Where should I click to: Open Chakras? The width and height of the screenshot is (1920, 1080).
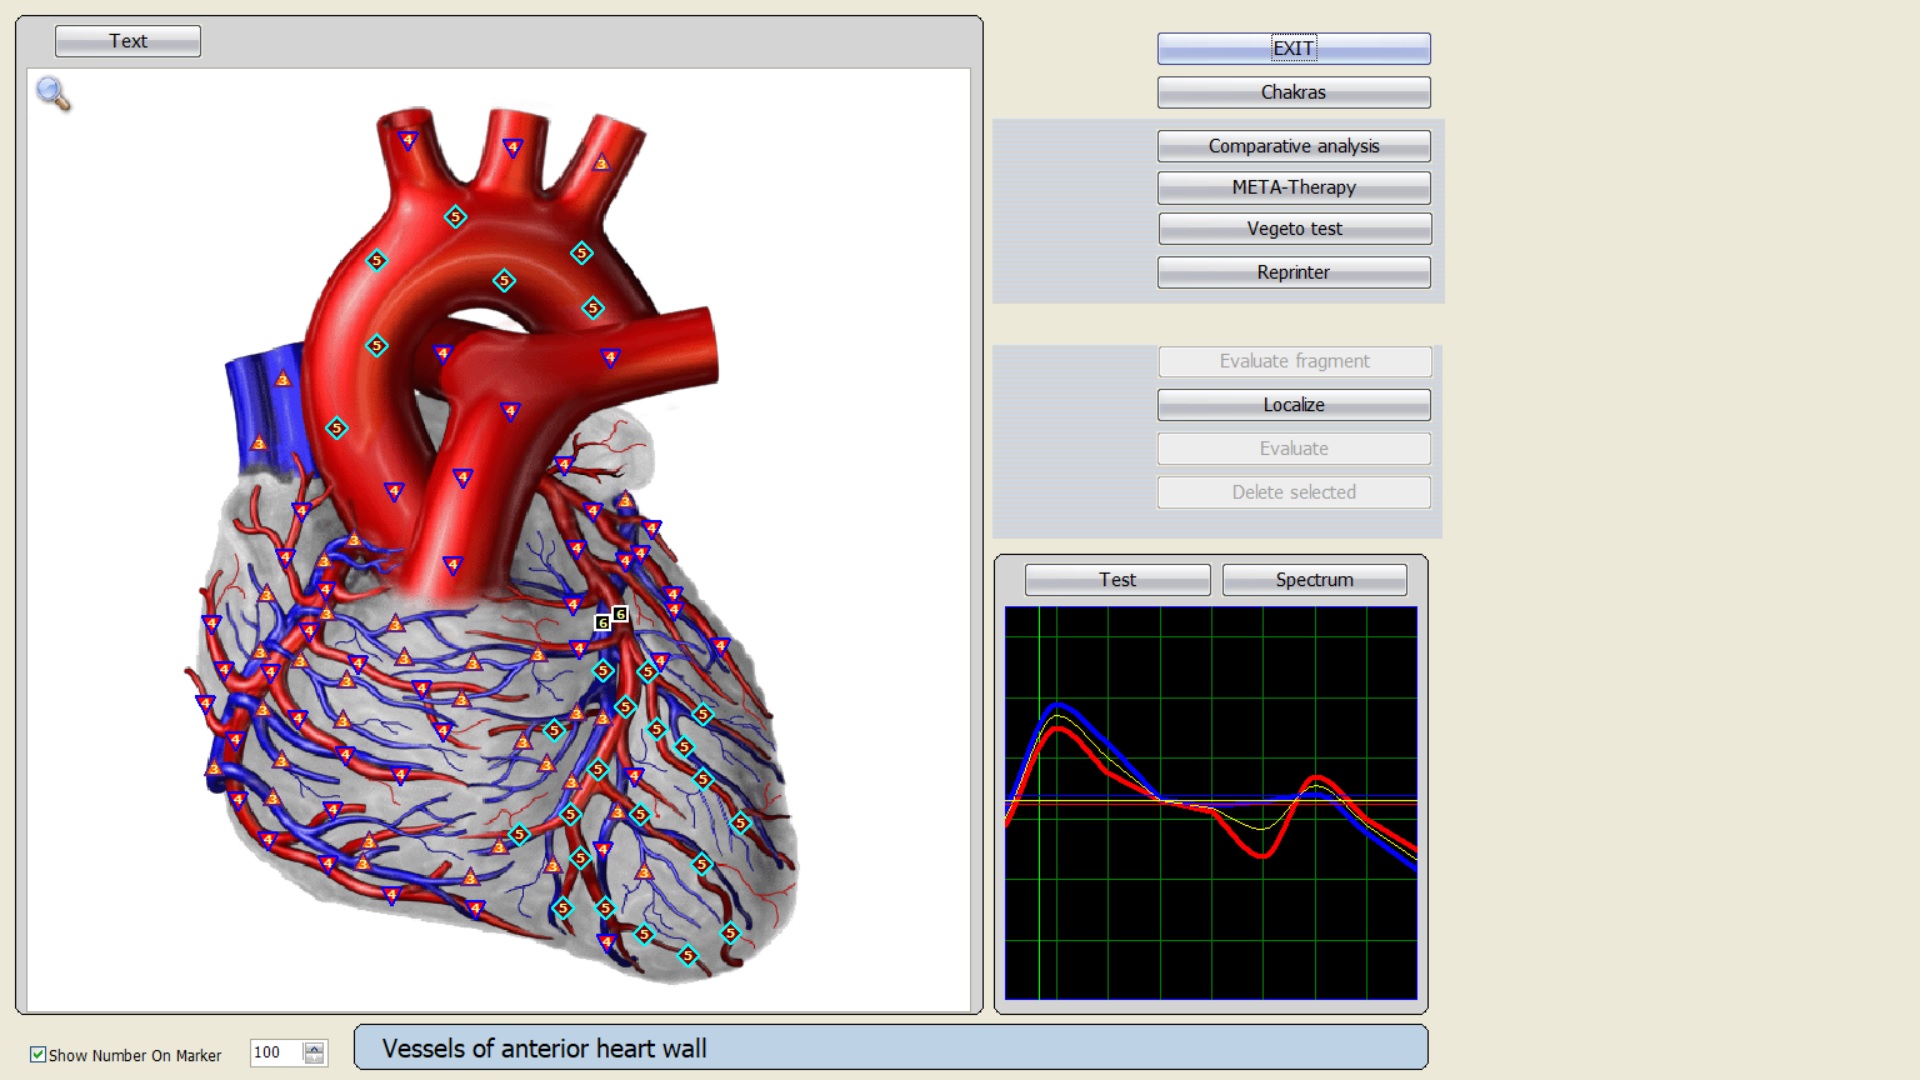coord(1294,92)
